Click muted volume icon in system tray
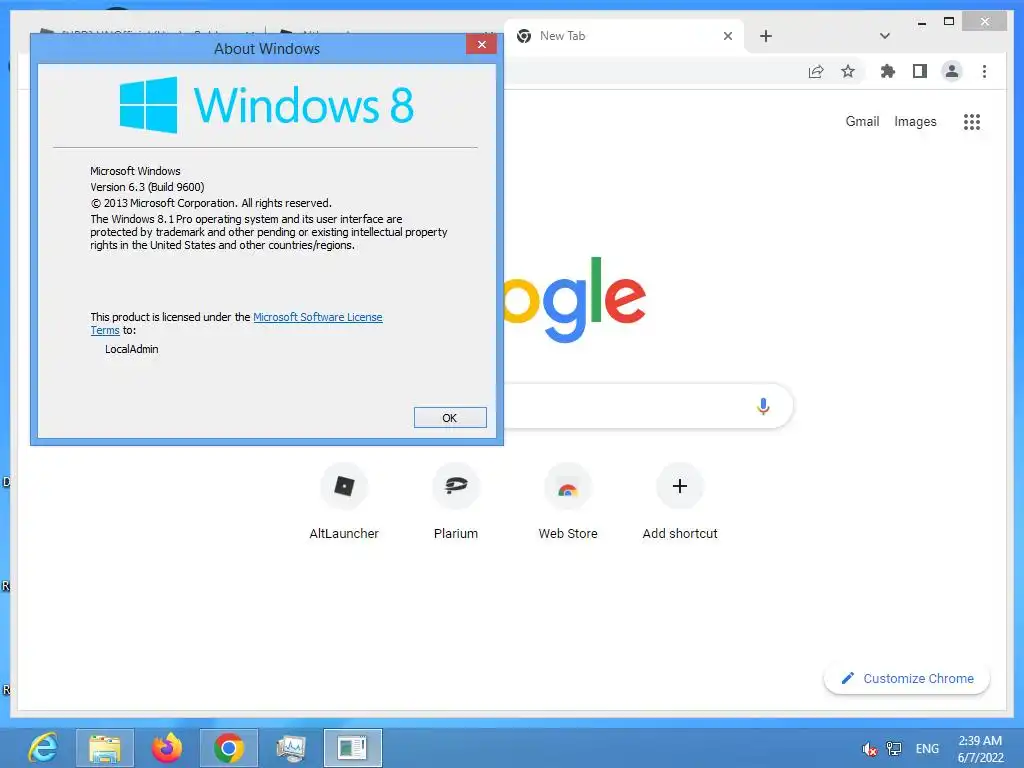 pos(869,749)
